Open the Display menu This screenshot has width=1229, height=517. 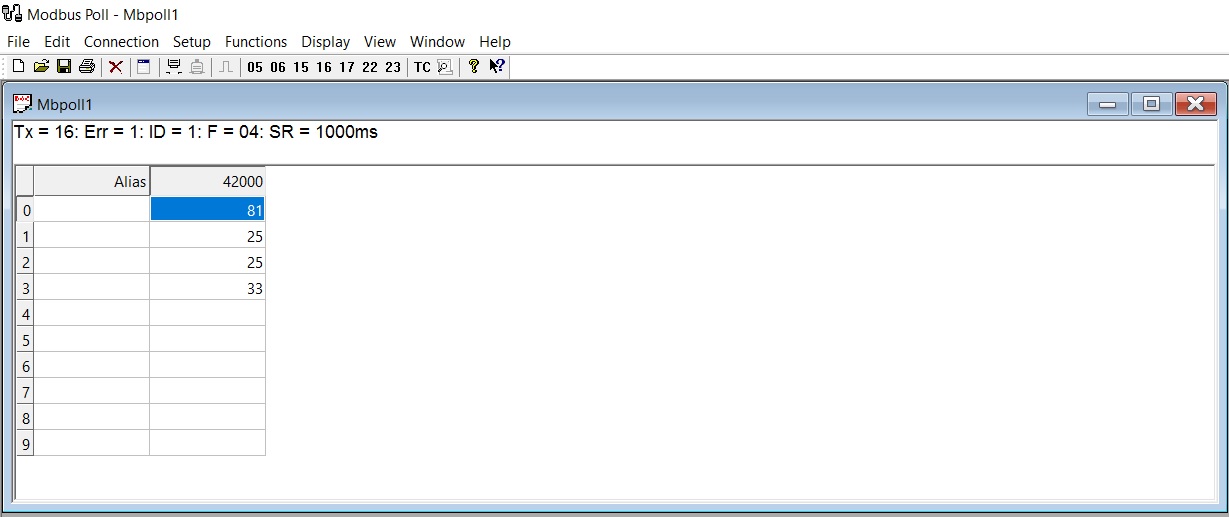[326, 42]
